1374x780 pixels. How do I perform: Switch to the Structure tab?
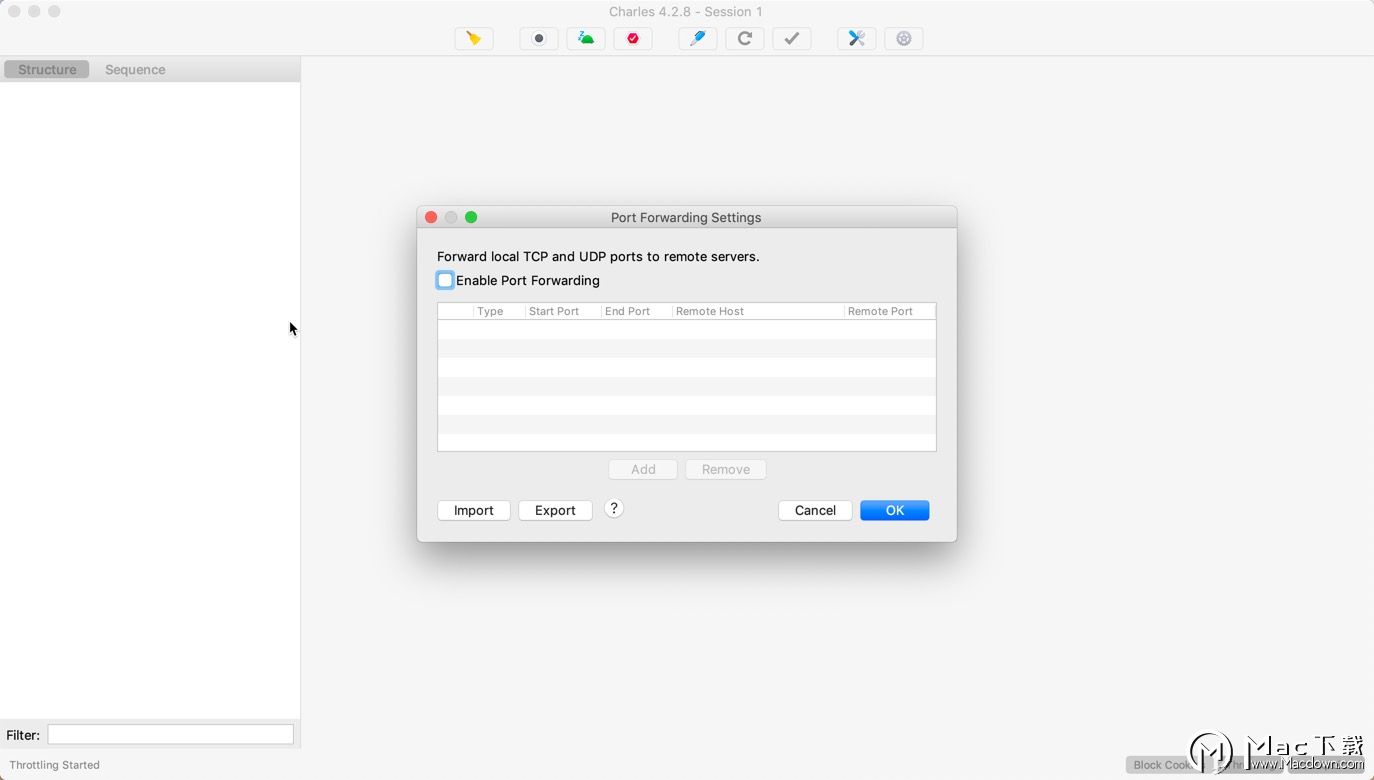47,69
